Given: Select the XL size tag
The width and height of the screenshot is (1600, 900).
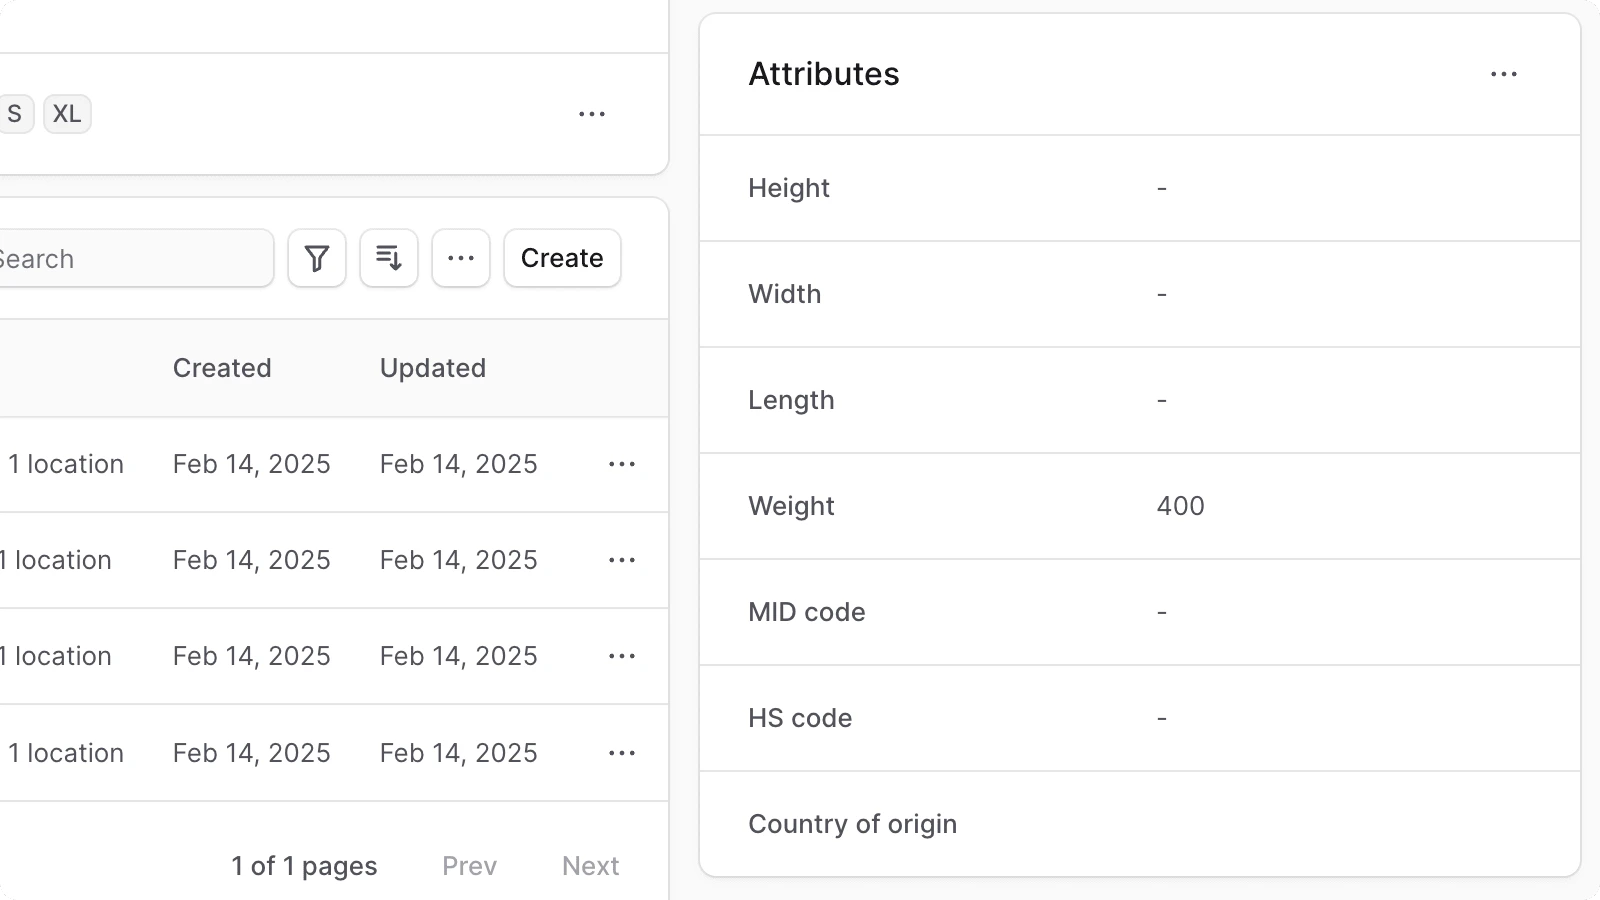Looking at the screenshot, I should pos(67,113).
